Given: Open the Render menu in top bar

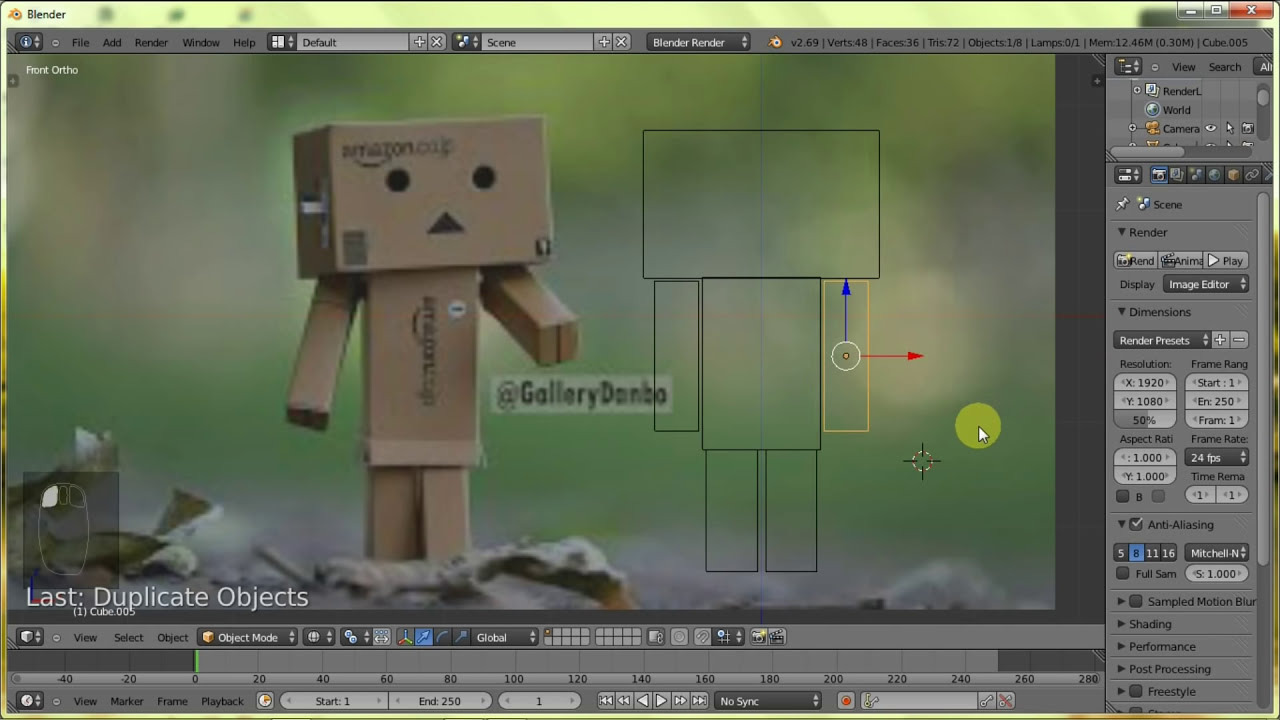Looking at the screenshot, I should tap(152, 42).
